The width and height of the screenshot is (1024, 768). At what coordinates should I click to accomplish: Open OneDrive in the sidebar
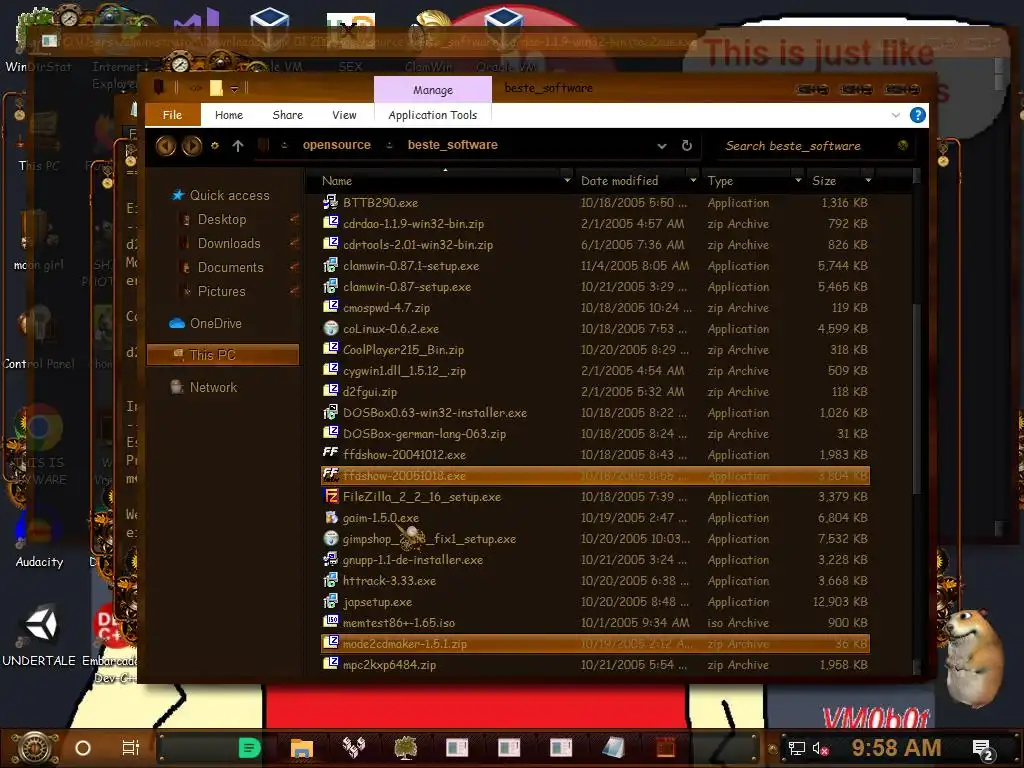206,323
